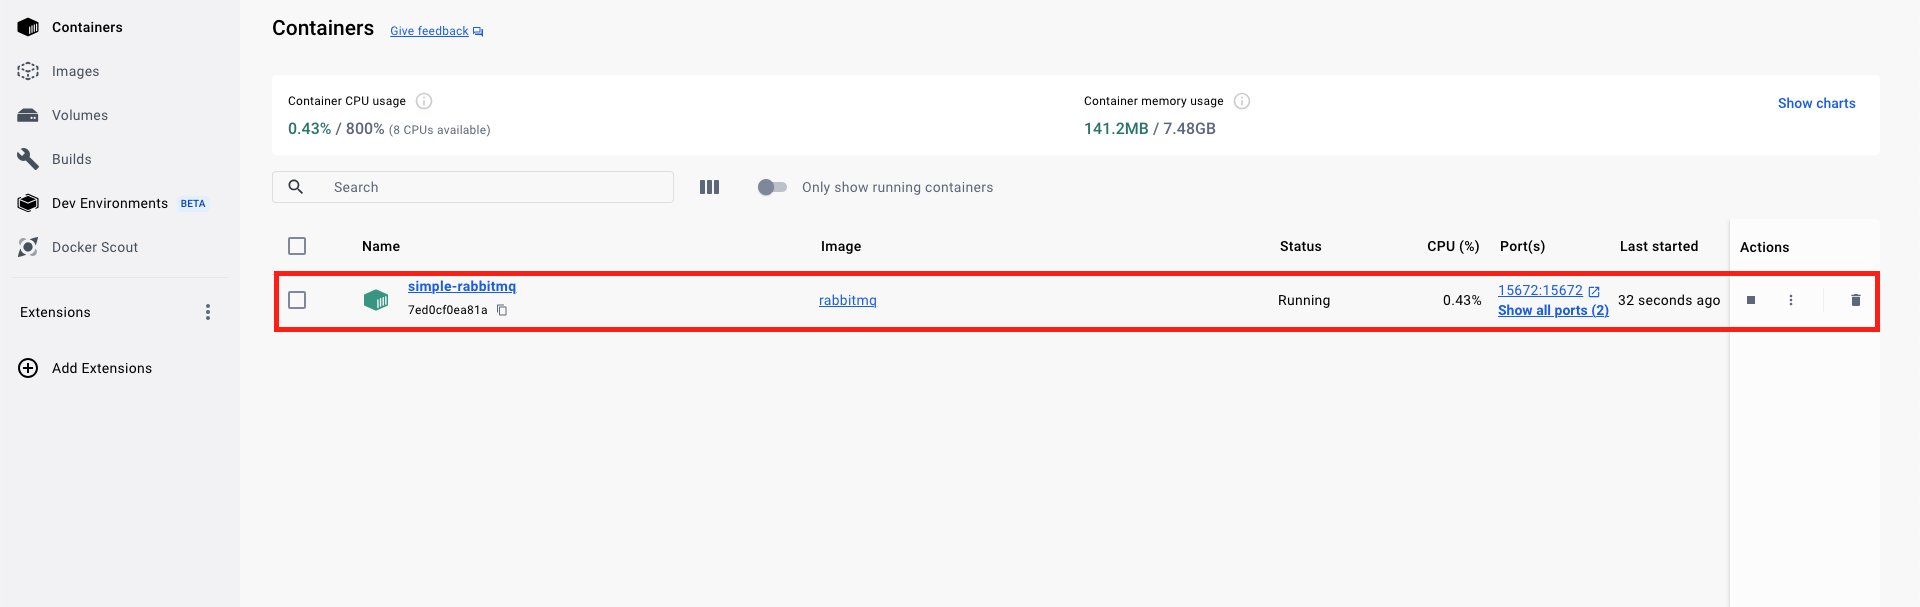
Task: Click the Dev Environments icon
Action: click(x=28, y=203)
